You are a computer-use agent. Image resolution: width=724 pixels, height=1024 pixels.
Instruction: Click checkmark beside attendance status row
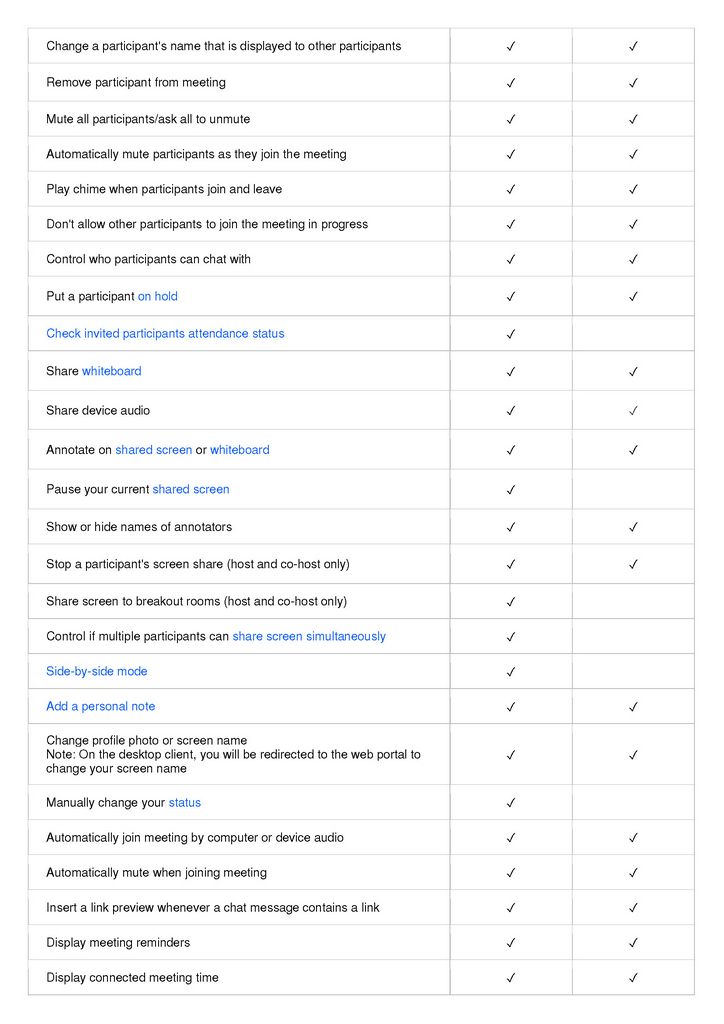[511, 334]
